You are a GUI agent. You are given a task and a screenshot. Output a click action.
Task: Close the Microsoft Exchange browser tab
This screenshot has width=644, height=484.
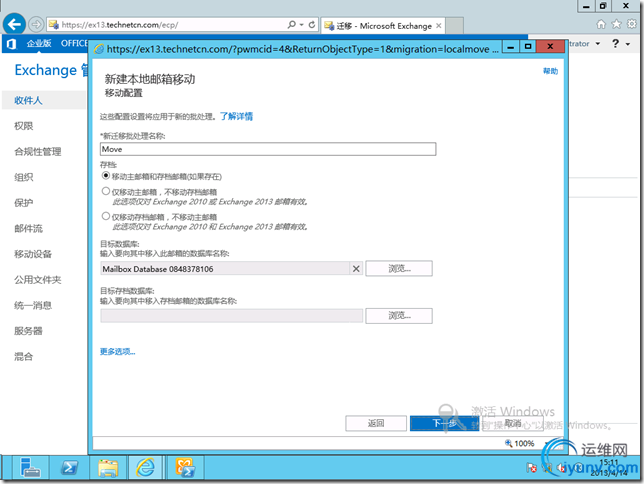click(x=439, y=25)
